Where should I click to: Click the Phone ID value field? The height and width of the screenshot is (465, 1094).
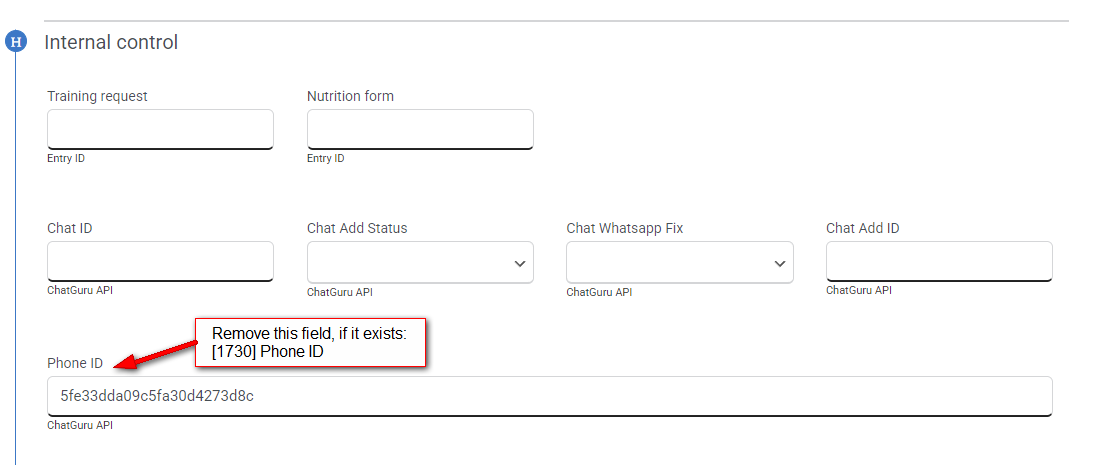(x=549, y=396)
